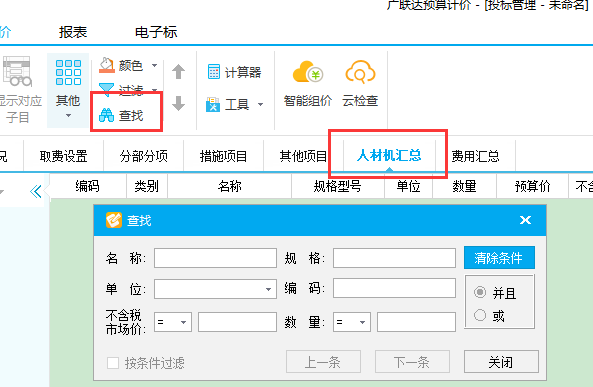Move row down with down arrow
The height and width of the screenshot is (387, 593).
tap(178, 103)
